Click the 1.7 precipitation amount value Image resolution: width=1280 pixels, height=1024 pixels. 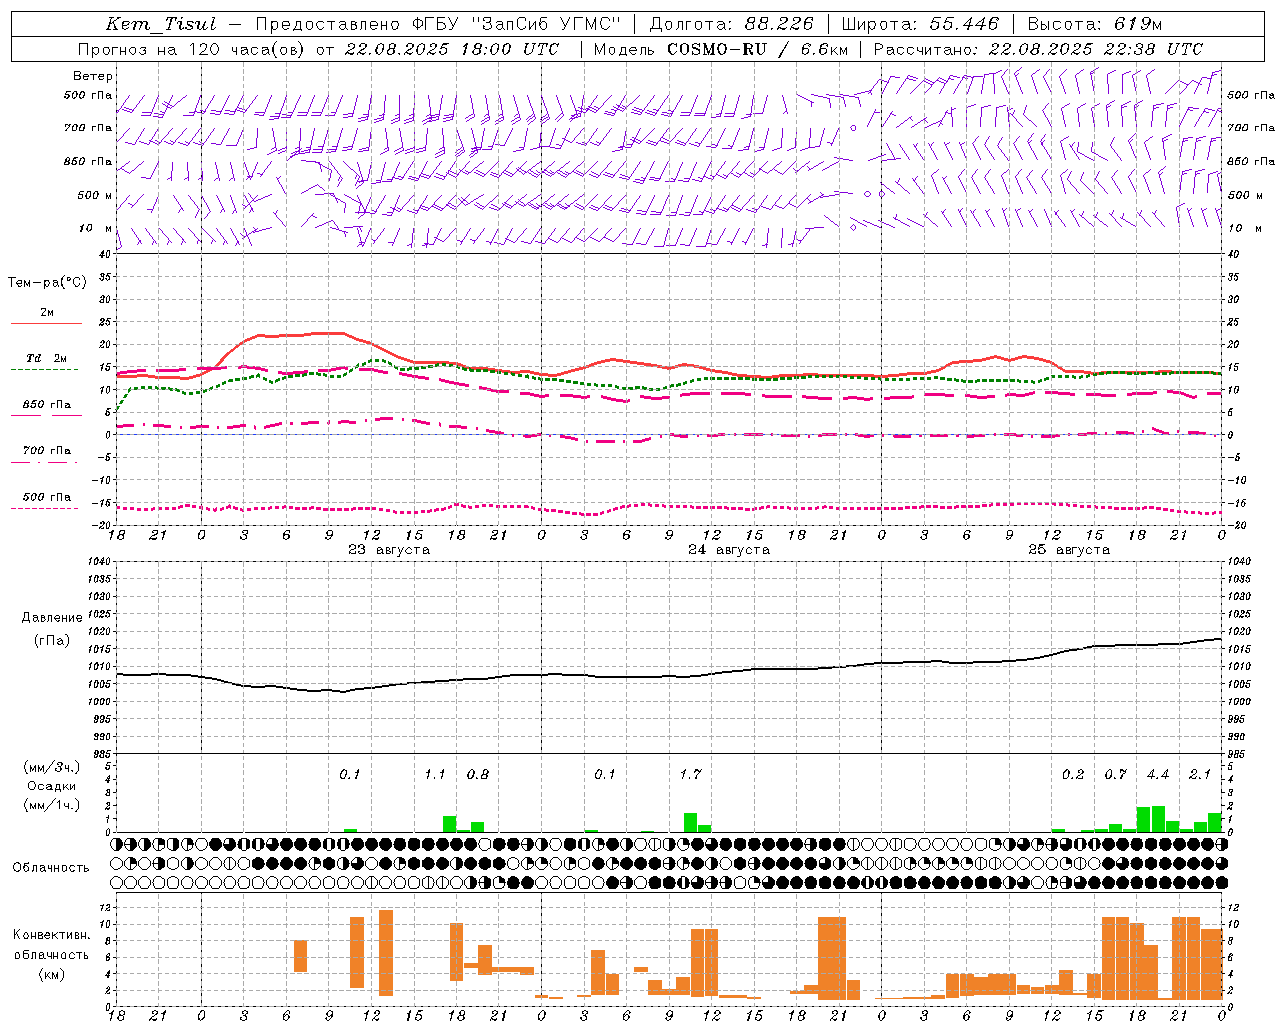[x=690, y=775]
